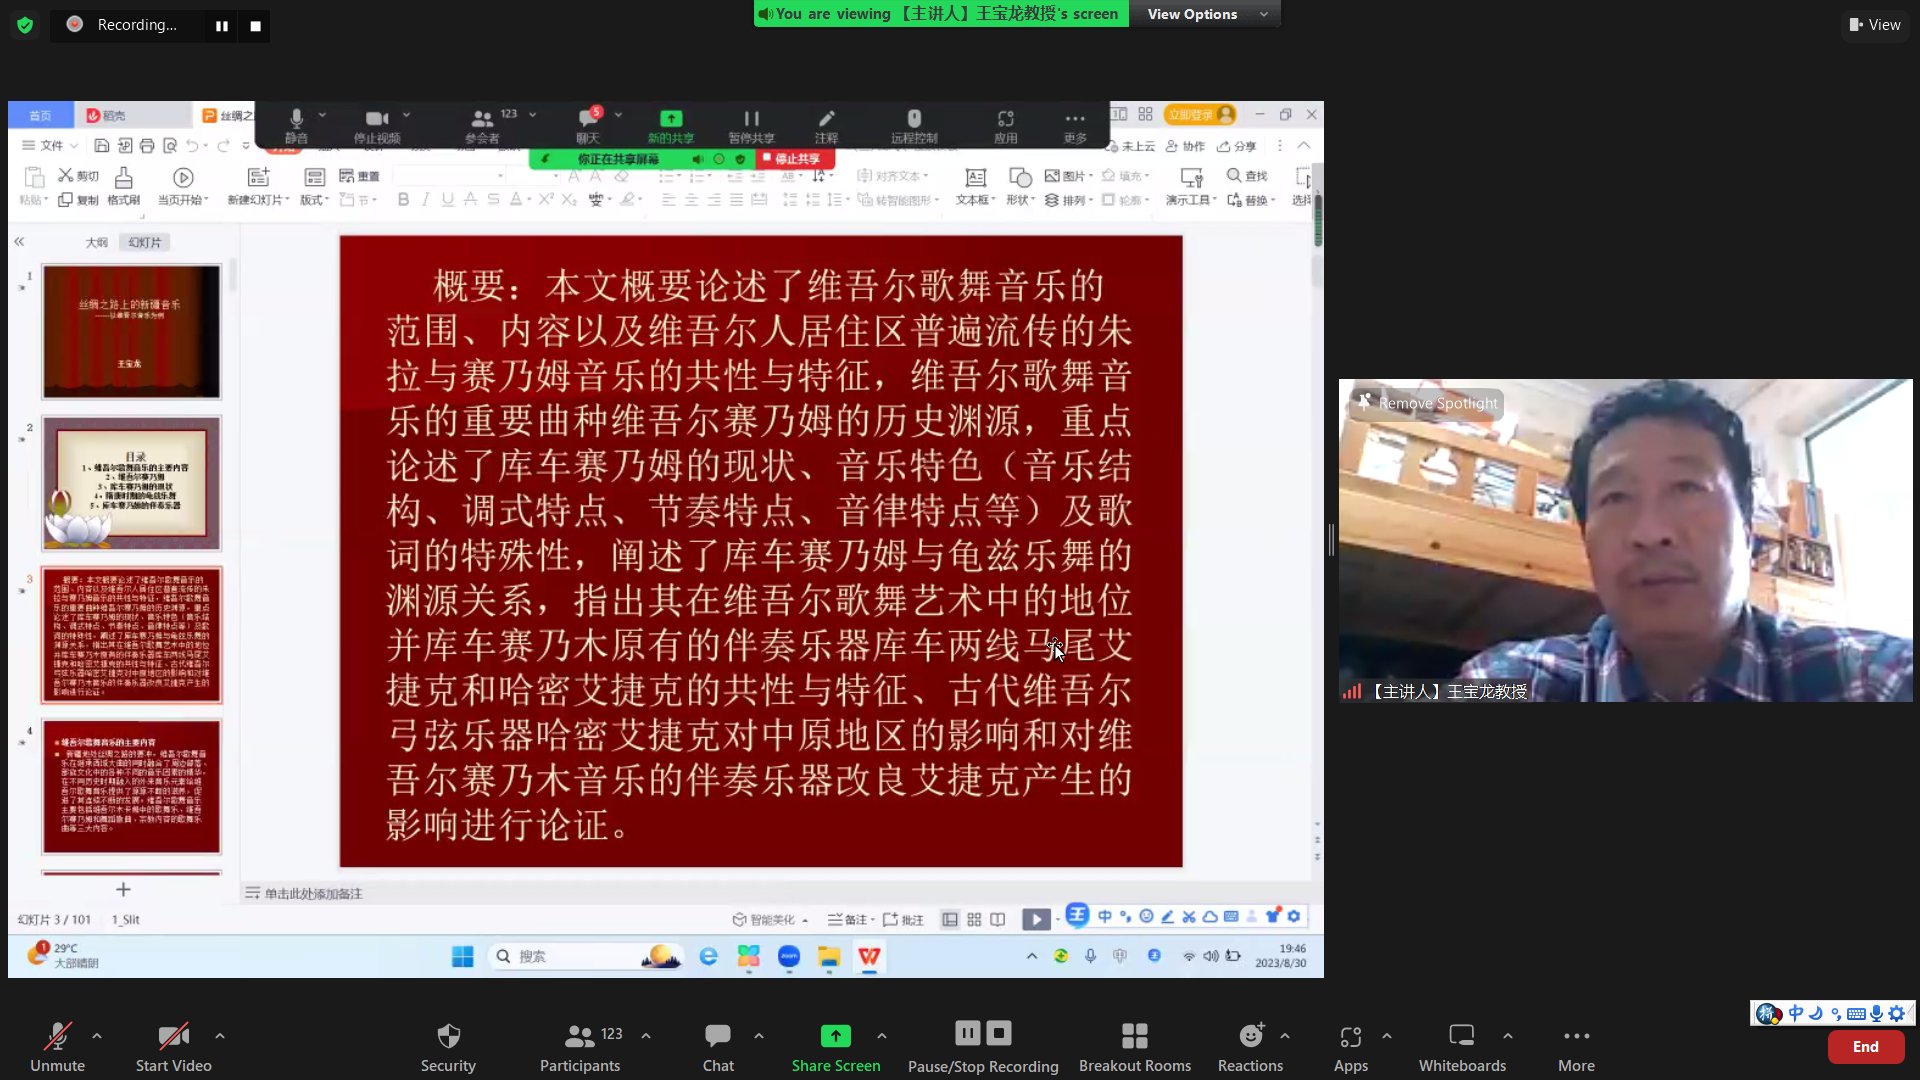Expand the video options caret beside Start Video
This screenshot has height=1080, width=1920.
(220, 1036)
